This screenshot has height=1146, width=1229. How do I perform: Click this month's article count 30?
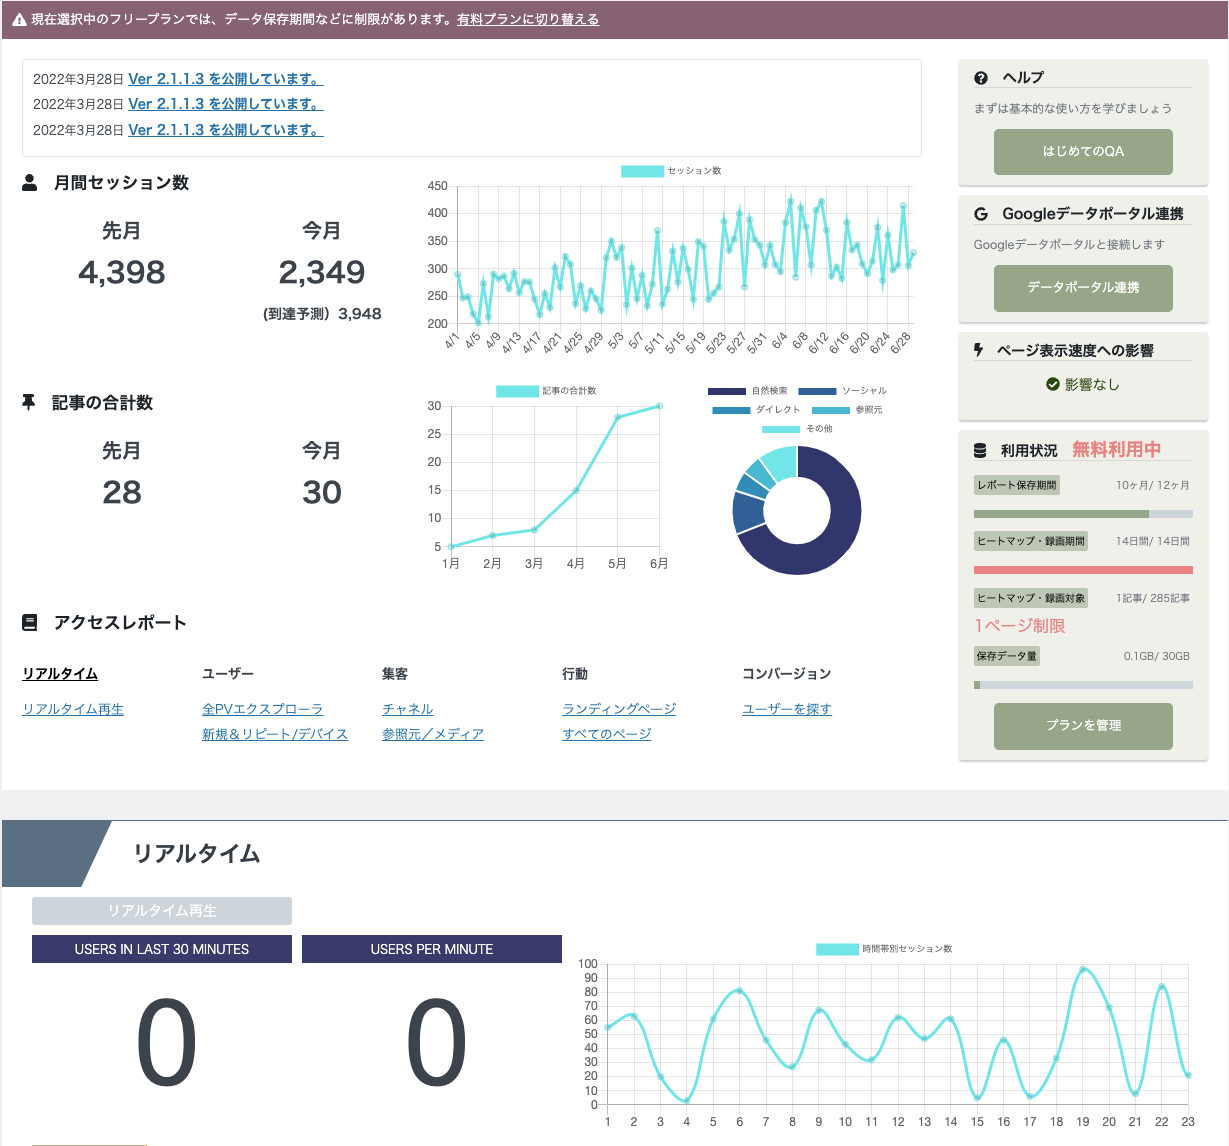tap(322, 492)
